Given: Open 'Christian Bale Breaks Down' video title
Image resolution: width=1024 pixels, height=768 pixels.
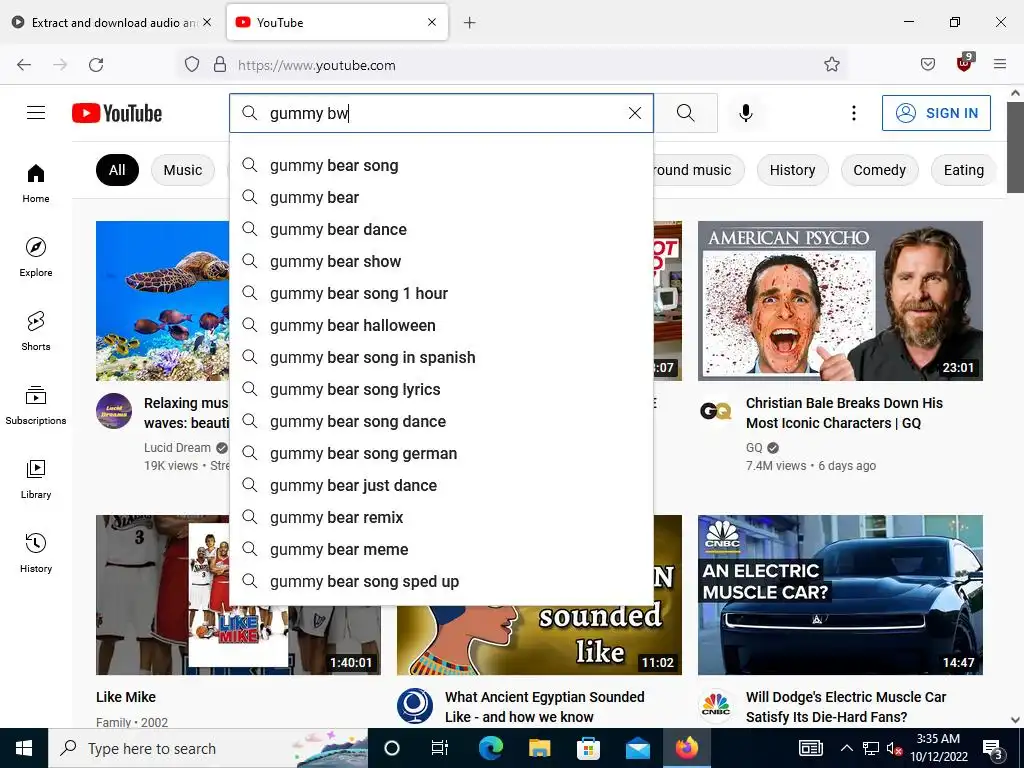Looking at the screenshot, I should [844, 413].
